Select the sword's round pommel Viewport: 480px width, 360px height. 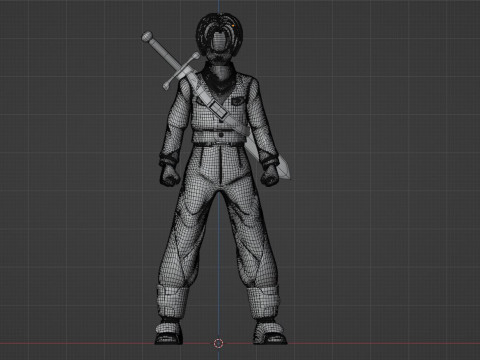[x=147, y=36]
